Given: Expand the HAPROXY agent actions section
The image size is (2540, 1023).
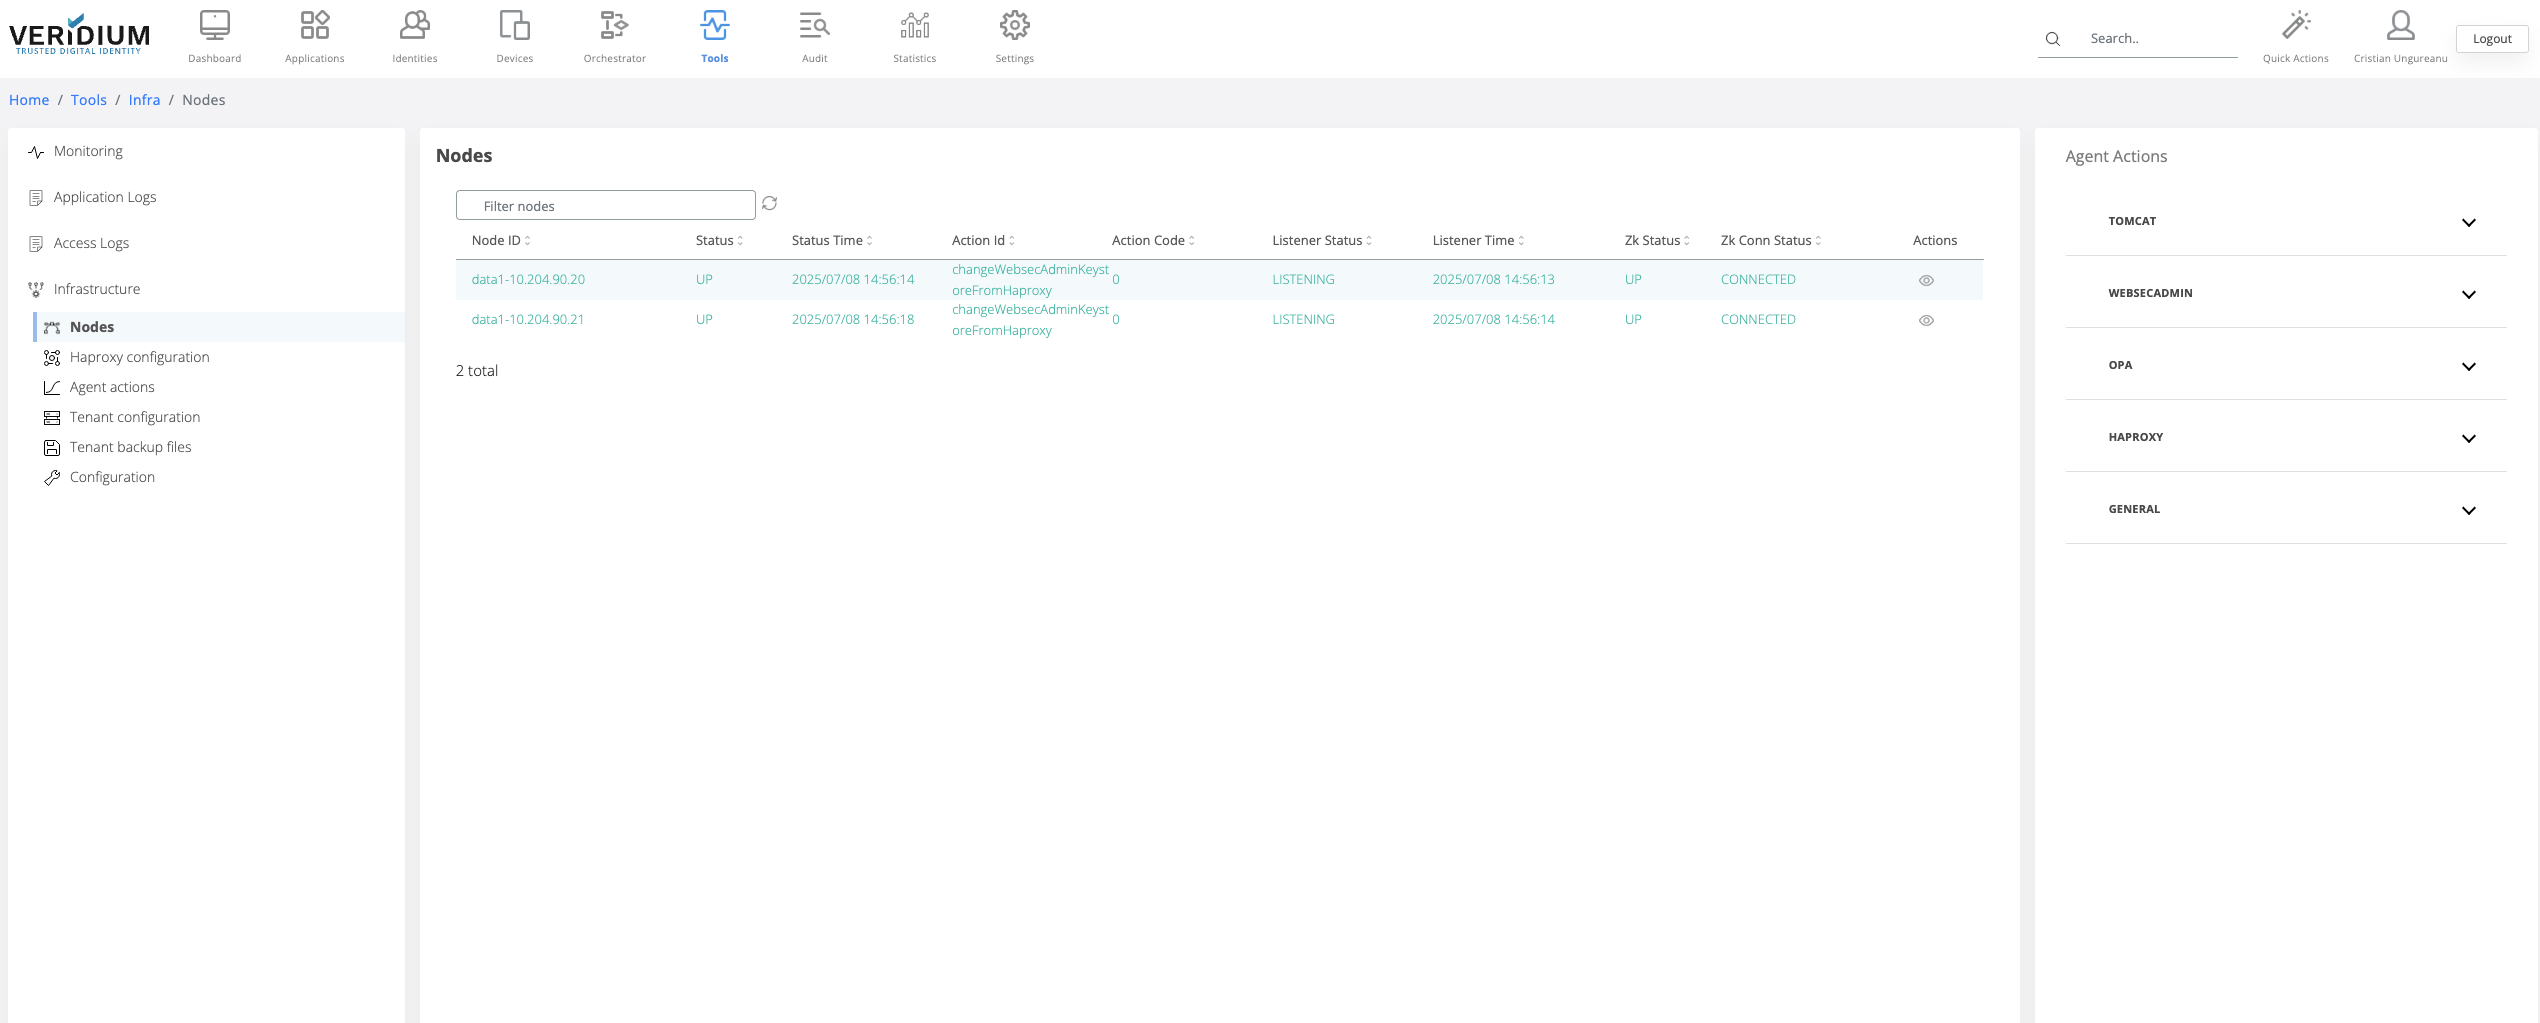Looking at the screenshot, I should click(2468, 438).
